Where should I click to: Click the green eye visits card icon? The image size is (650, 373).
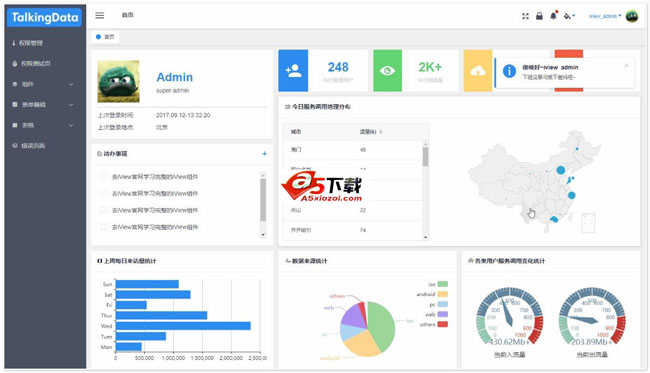(x=388, y=70)
